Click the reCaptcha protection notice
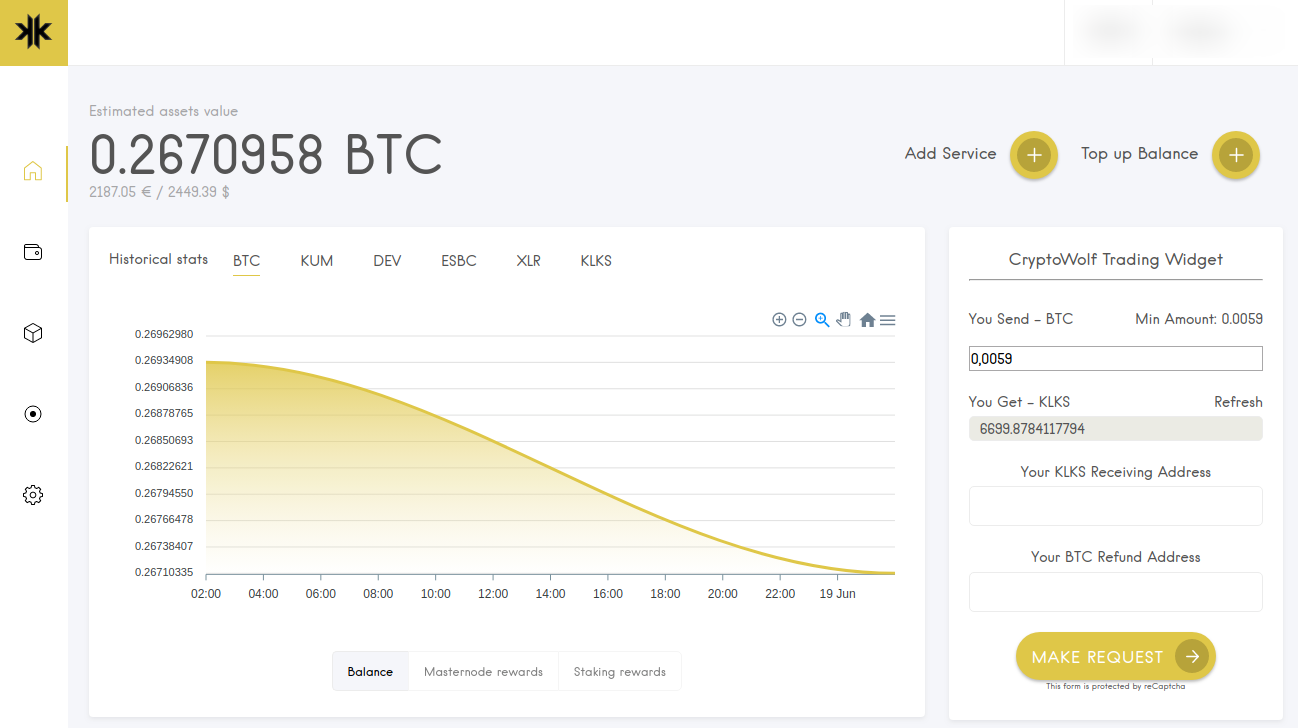Screen dimensions: 1298x728 click(1116, 687)
